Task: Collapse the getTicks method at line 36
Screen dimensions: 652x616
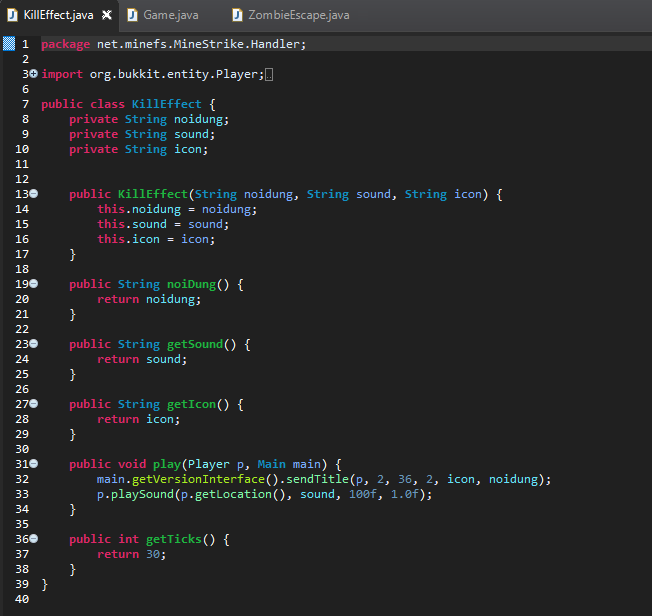Action: coord(33,539)
